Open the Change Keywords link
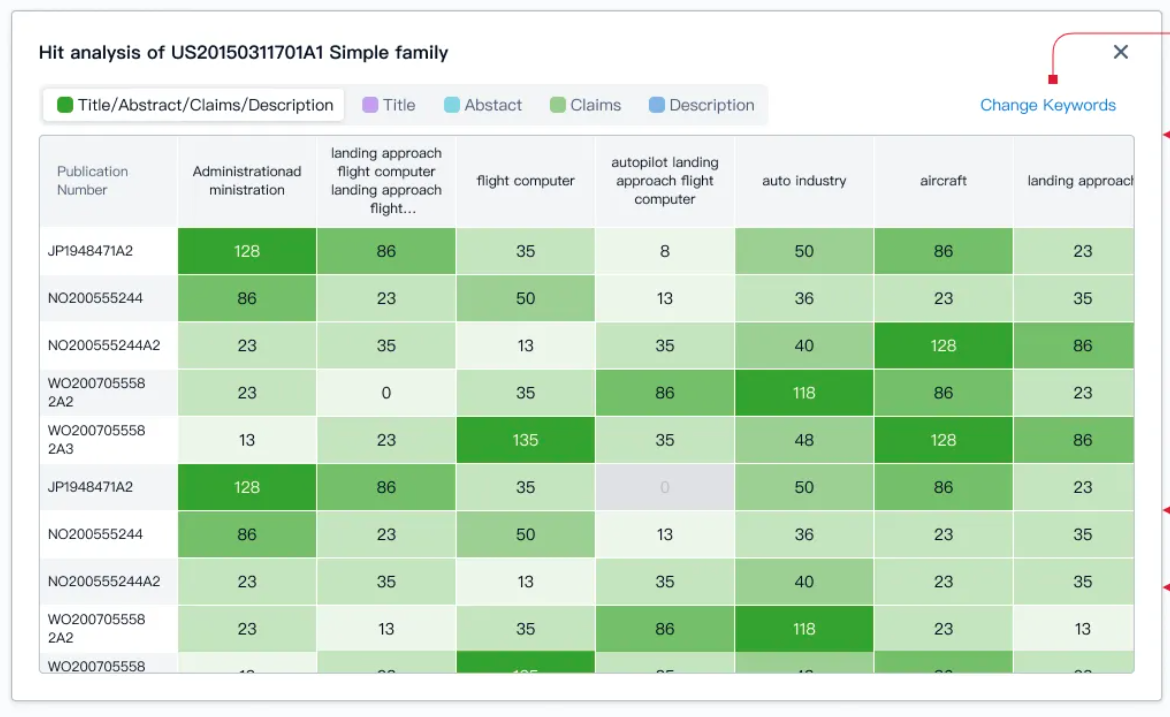Screen dimensions: 1170x717 click(x=1047, y=104)
